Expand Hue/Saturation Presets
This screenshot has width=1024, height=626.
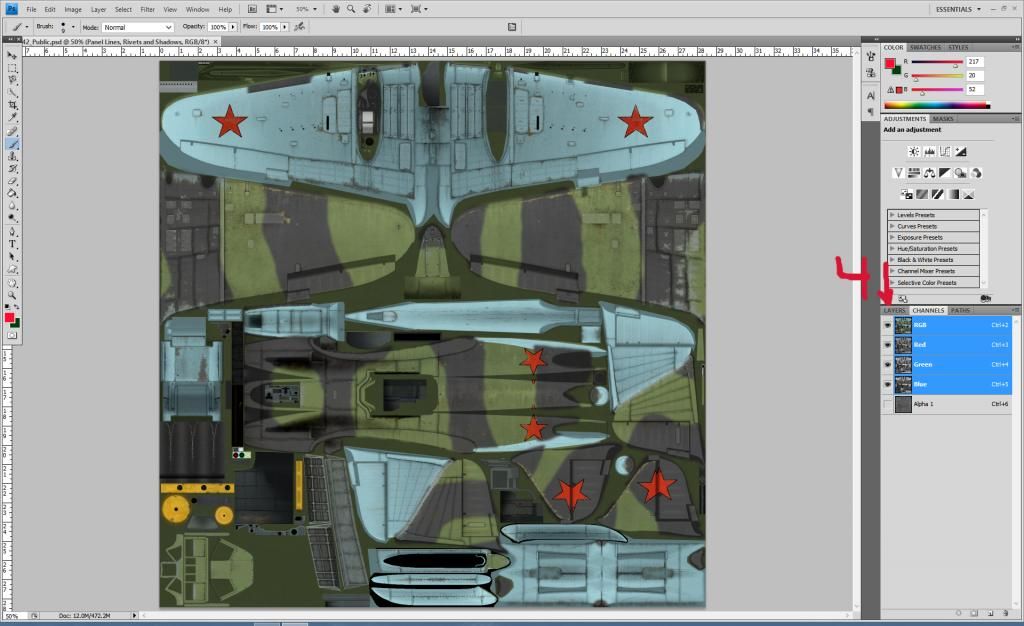pyautogui.click(x=892, y=248)
